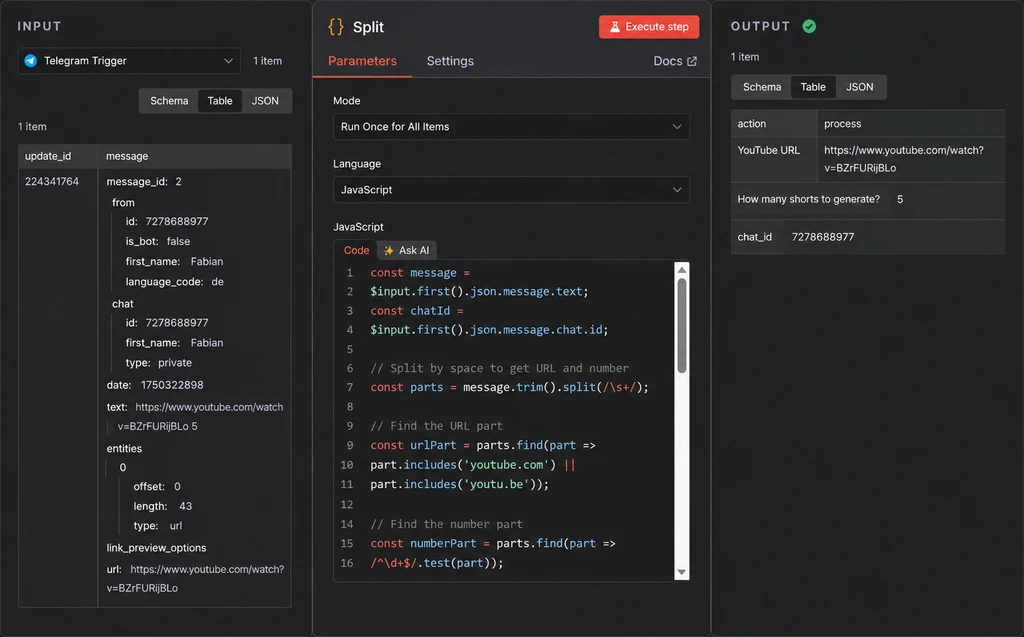Switch to the Settings tab
Viewport: 1024px width, 637px height.
pos(450,61)
